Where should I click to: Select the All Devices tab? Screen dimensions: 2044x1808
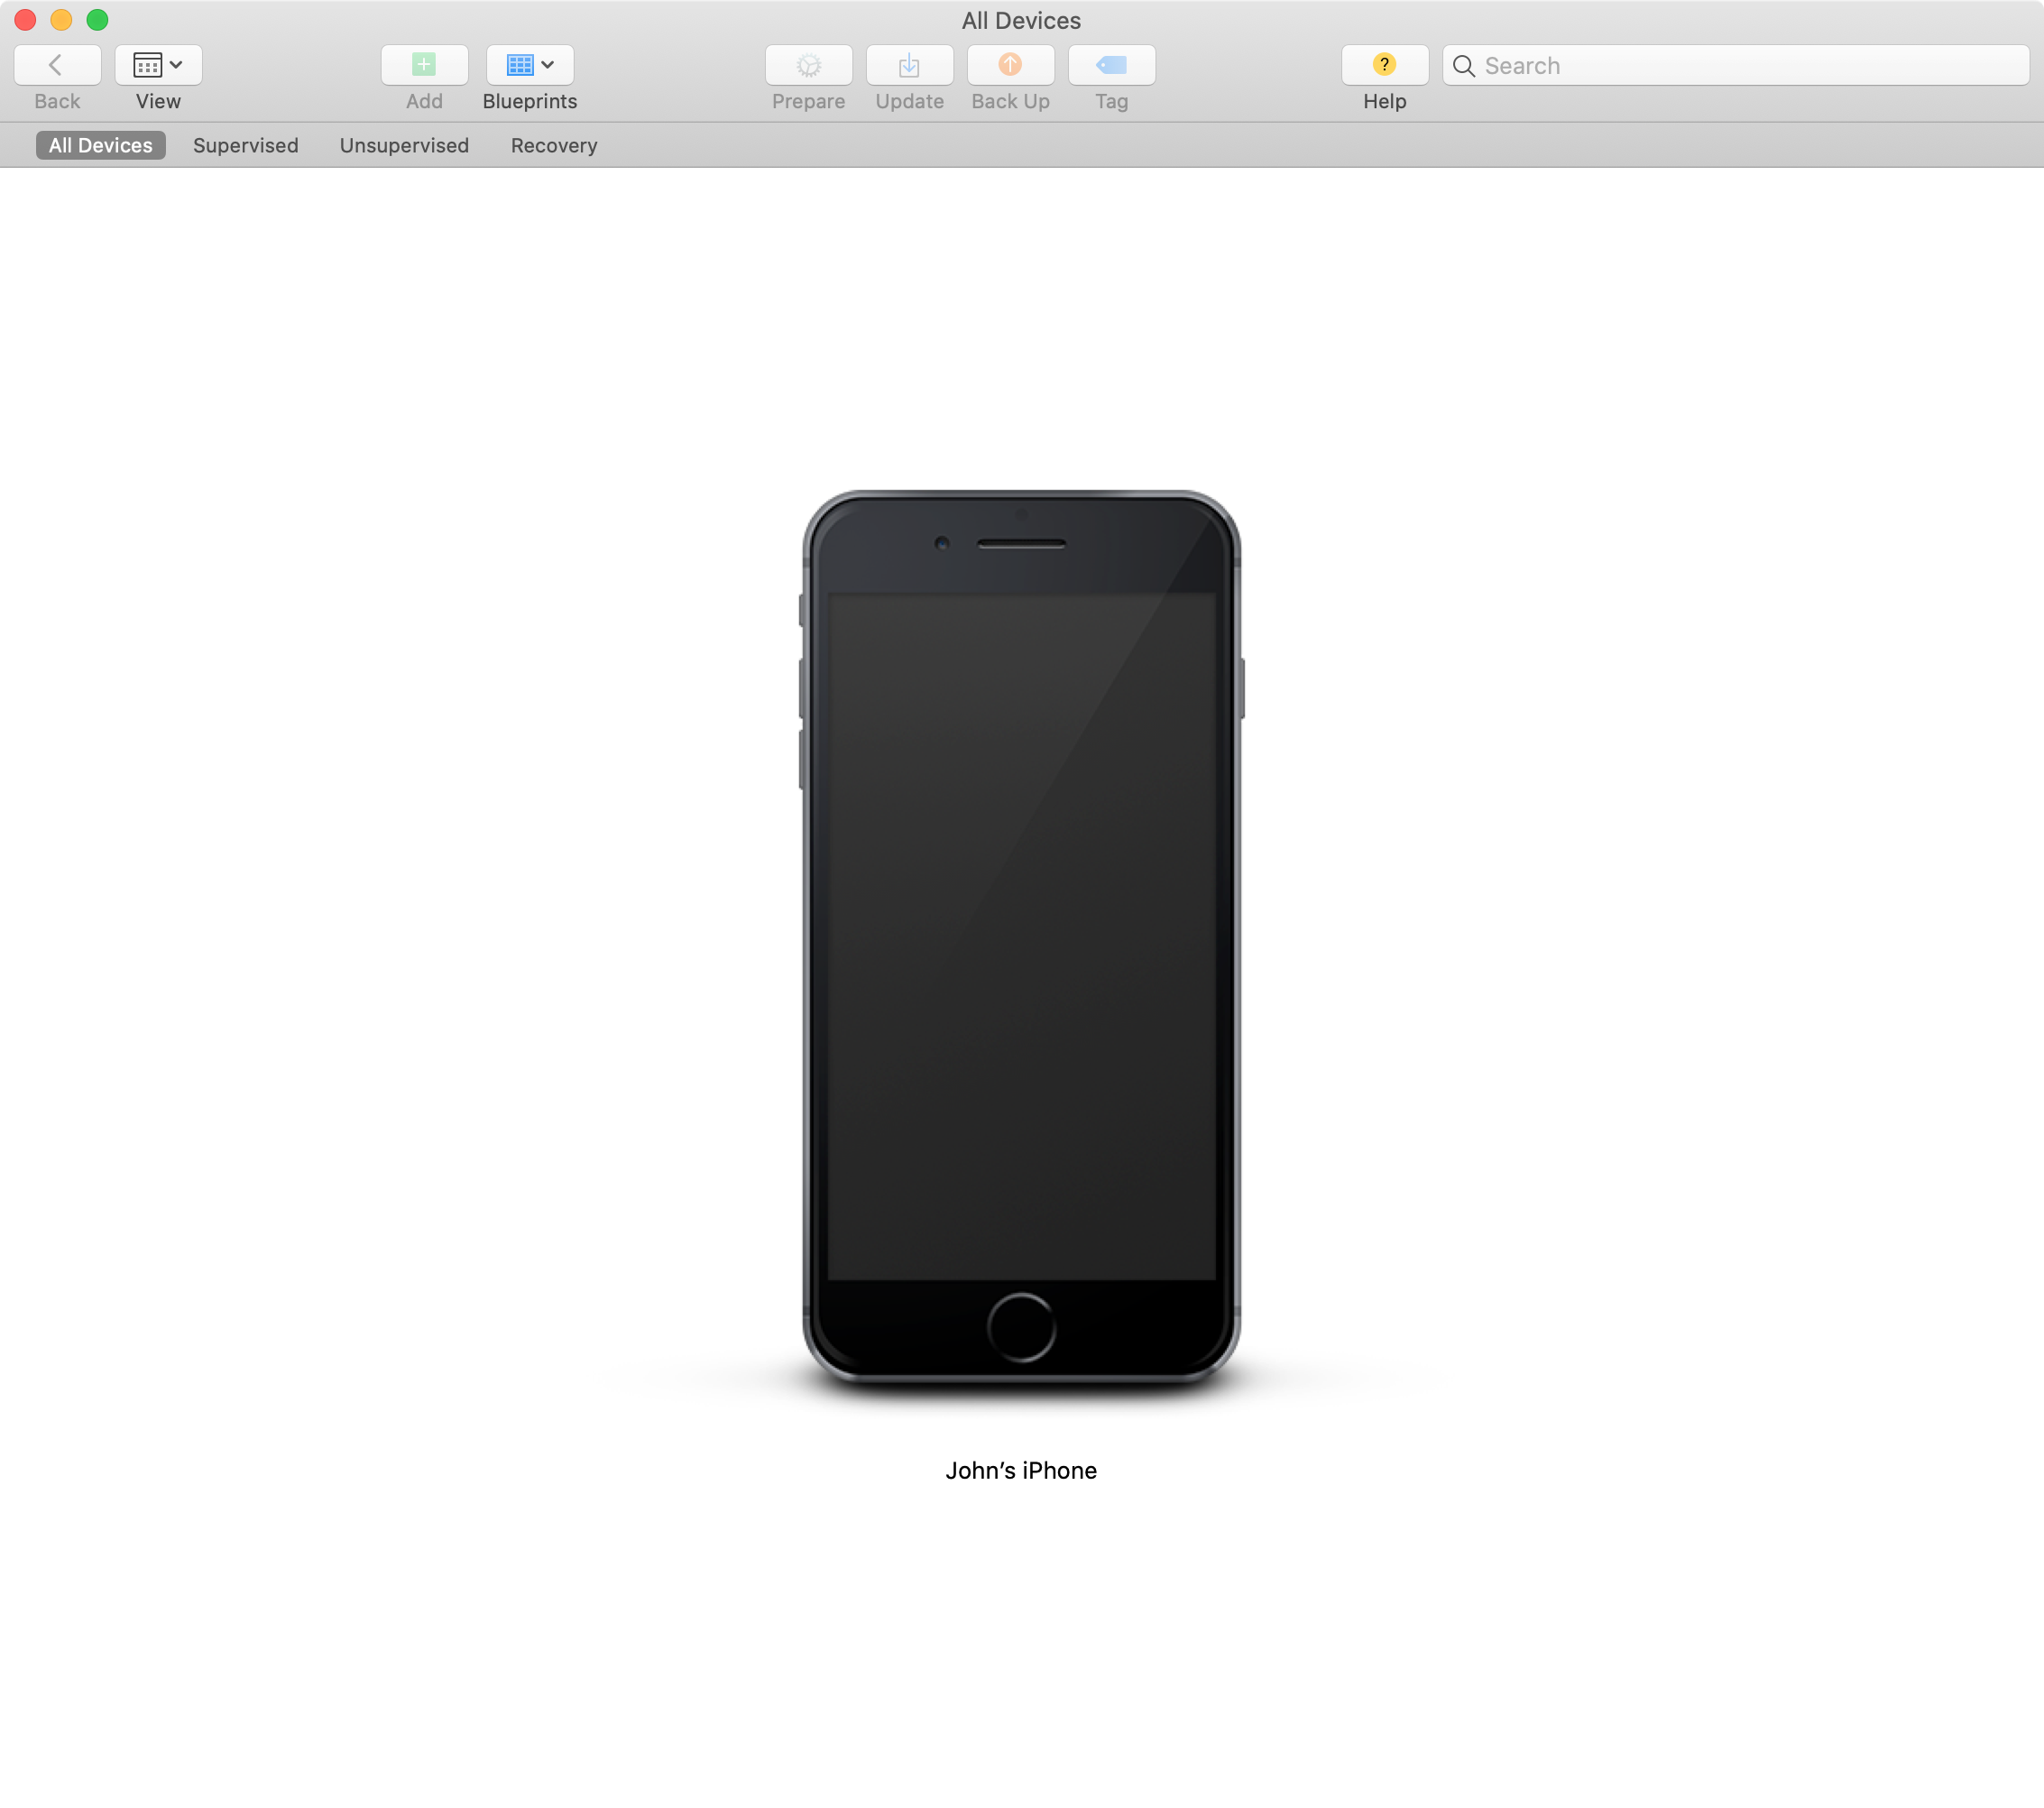99,143
